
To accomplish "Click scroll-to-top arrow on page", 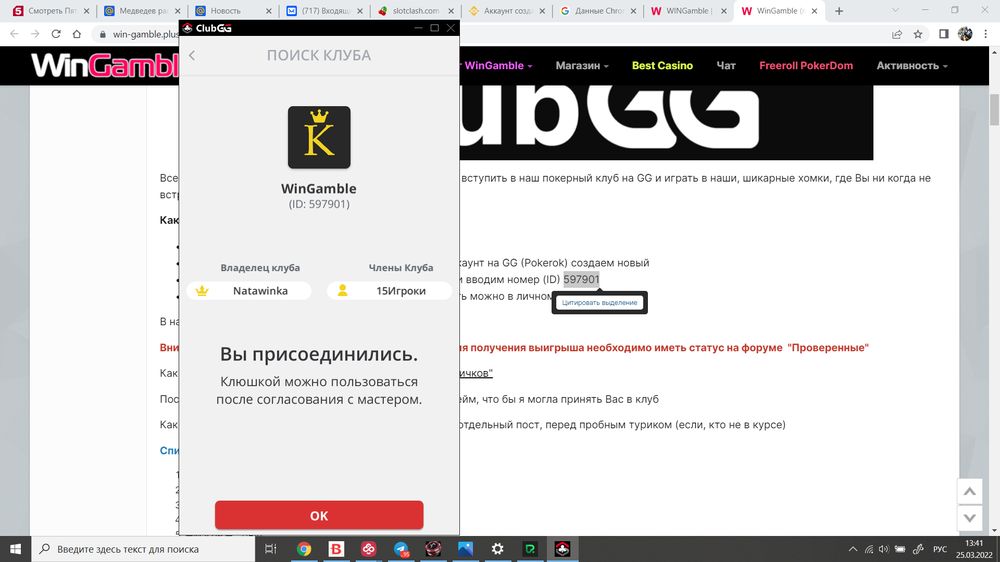I will tap(969, 491).
